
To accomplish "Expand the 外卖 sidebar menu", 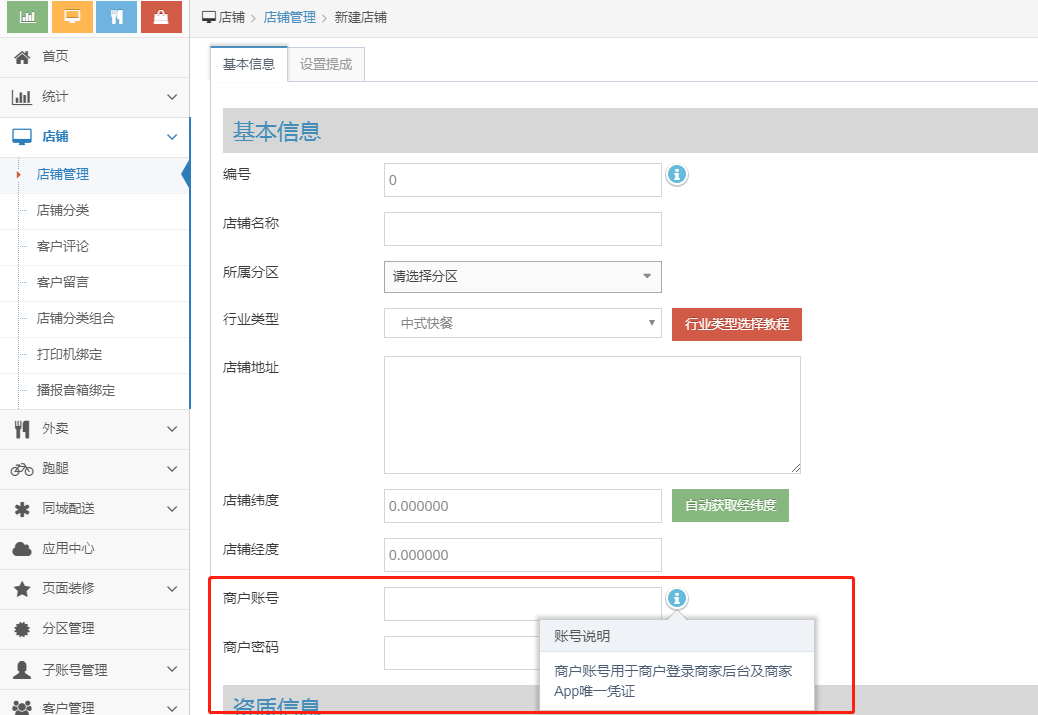I will pos(94,429).
